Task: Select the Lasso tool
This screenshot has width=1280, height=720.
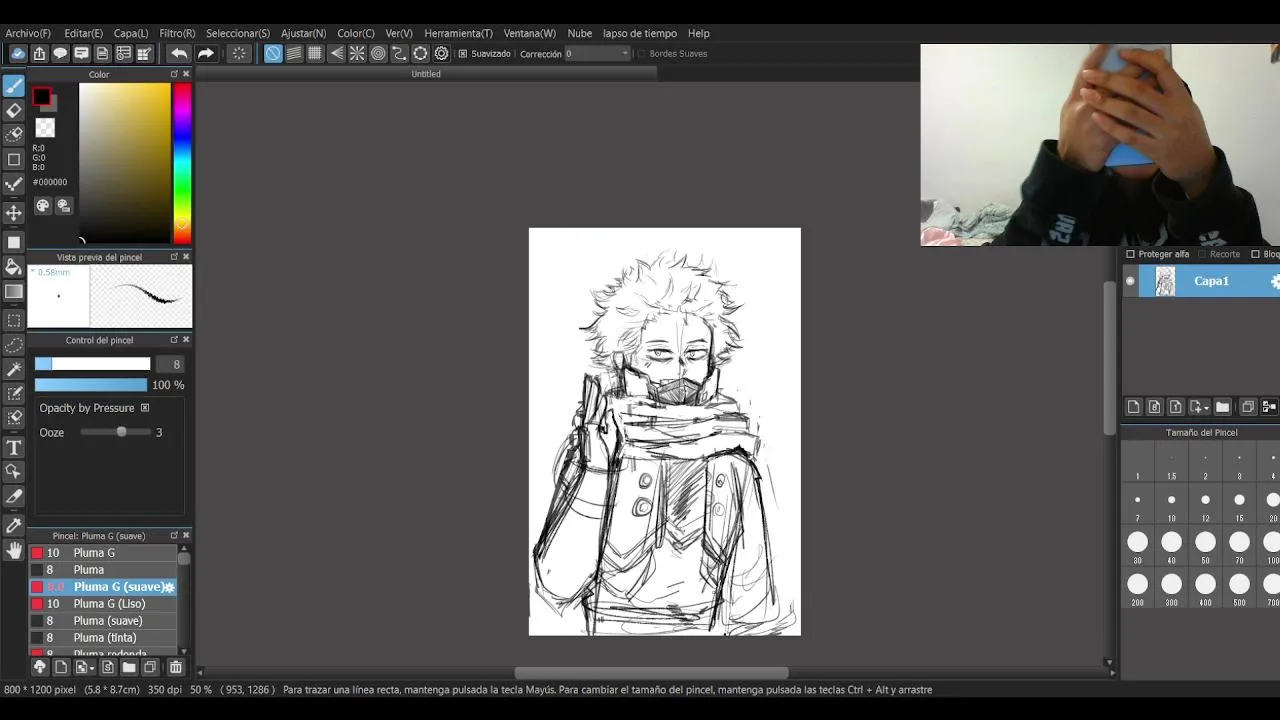Action: tap(14, 345)
